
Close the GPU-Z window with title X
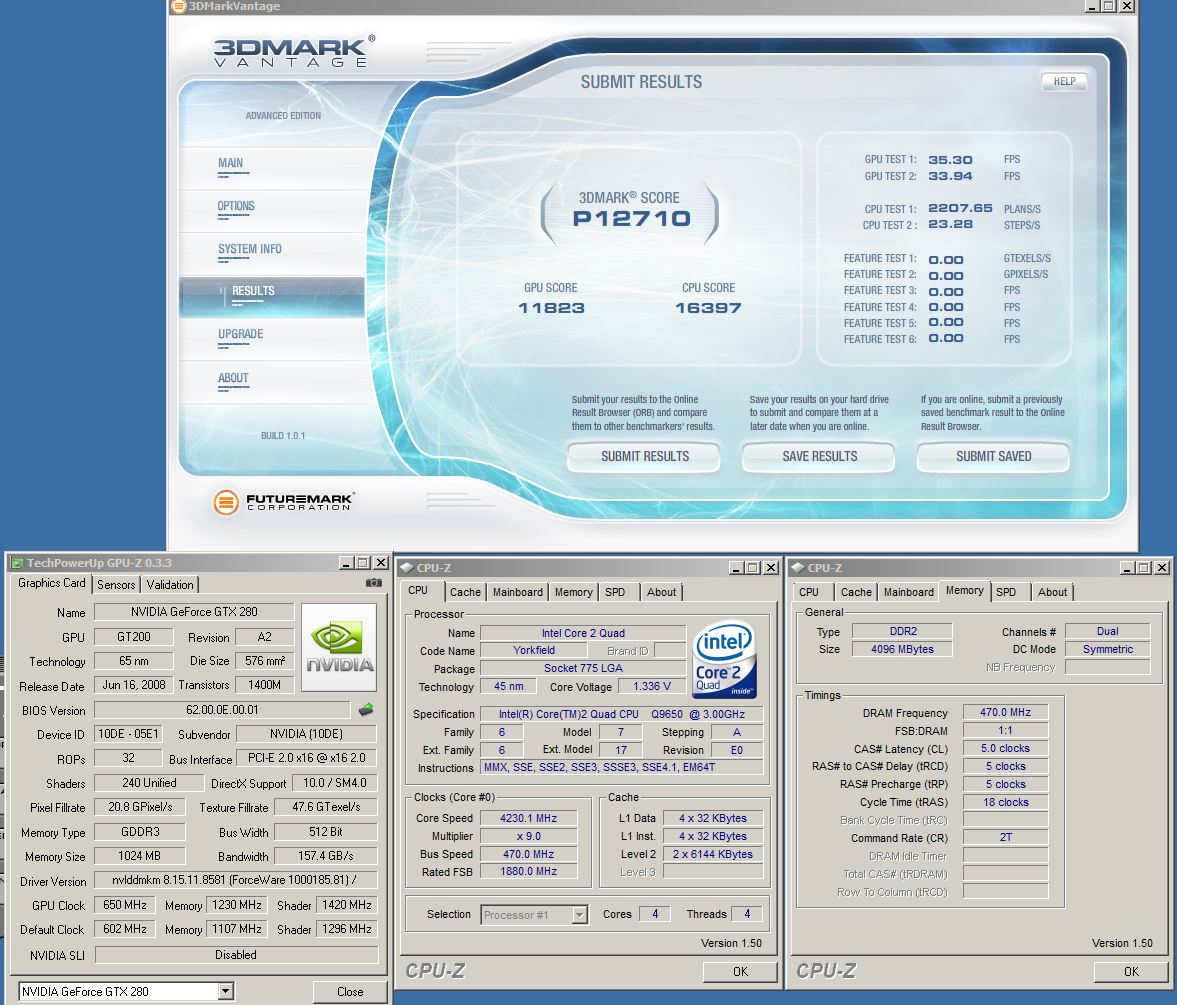[x=381, y=563]
